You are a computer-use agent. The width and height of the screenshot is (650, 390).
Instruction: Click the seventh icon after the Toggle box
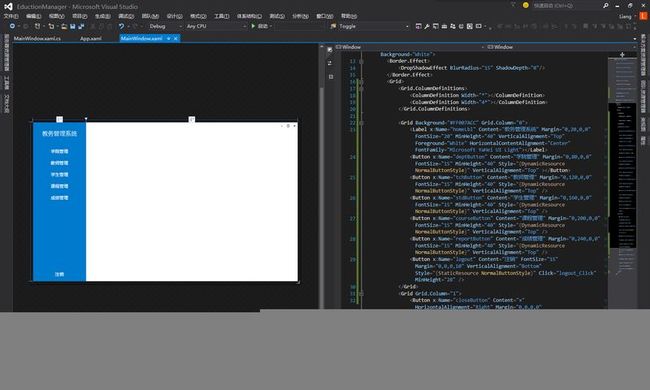pos(470,26)
